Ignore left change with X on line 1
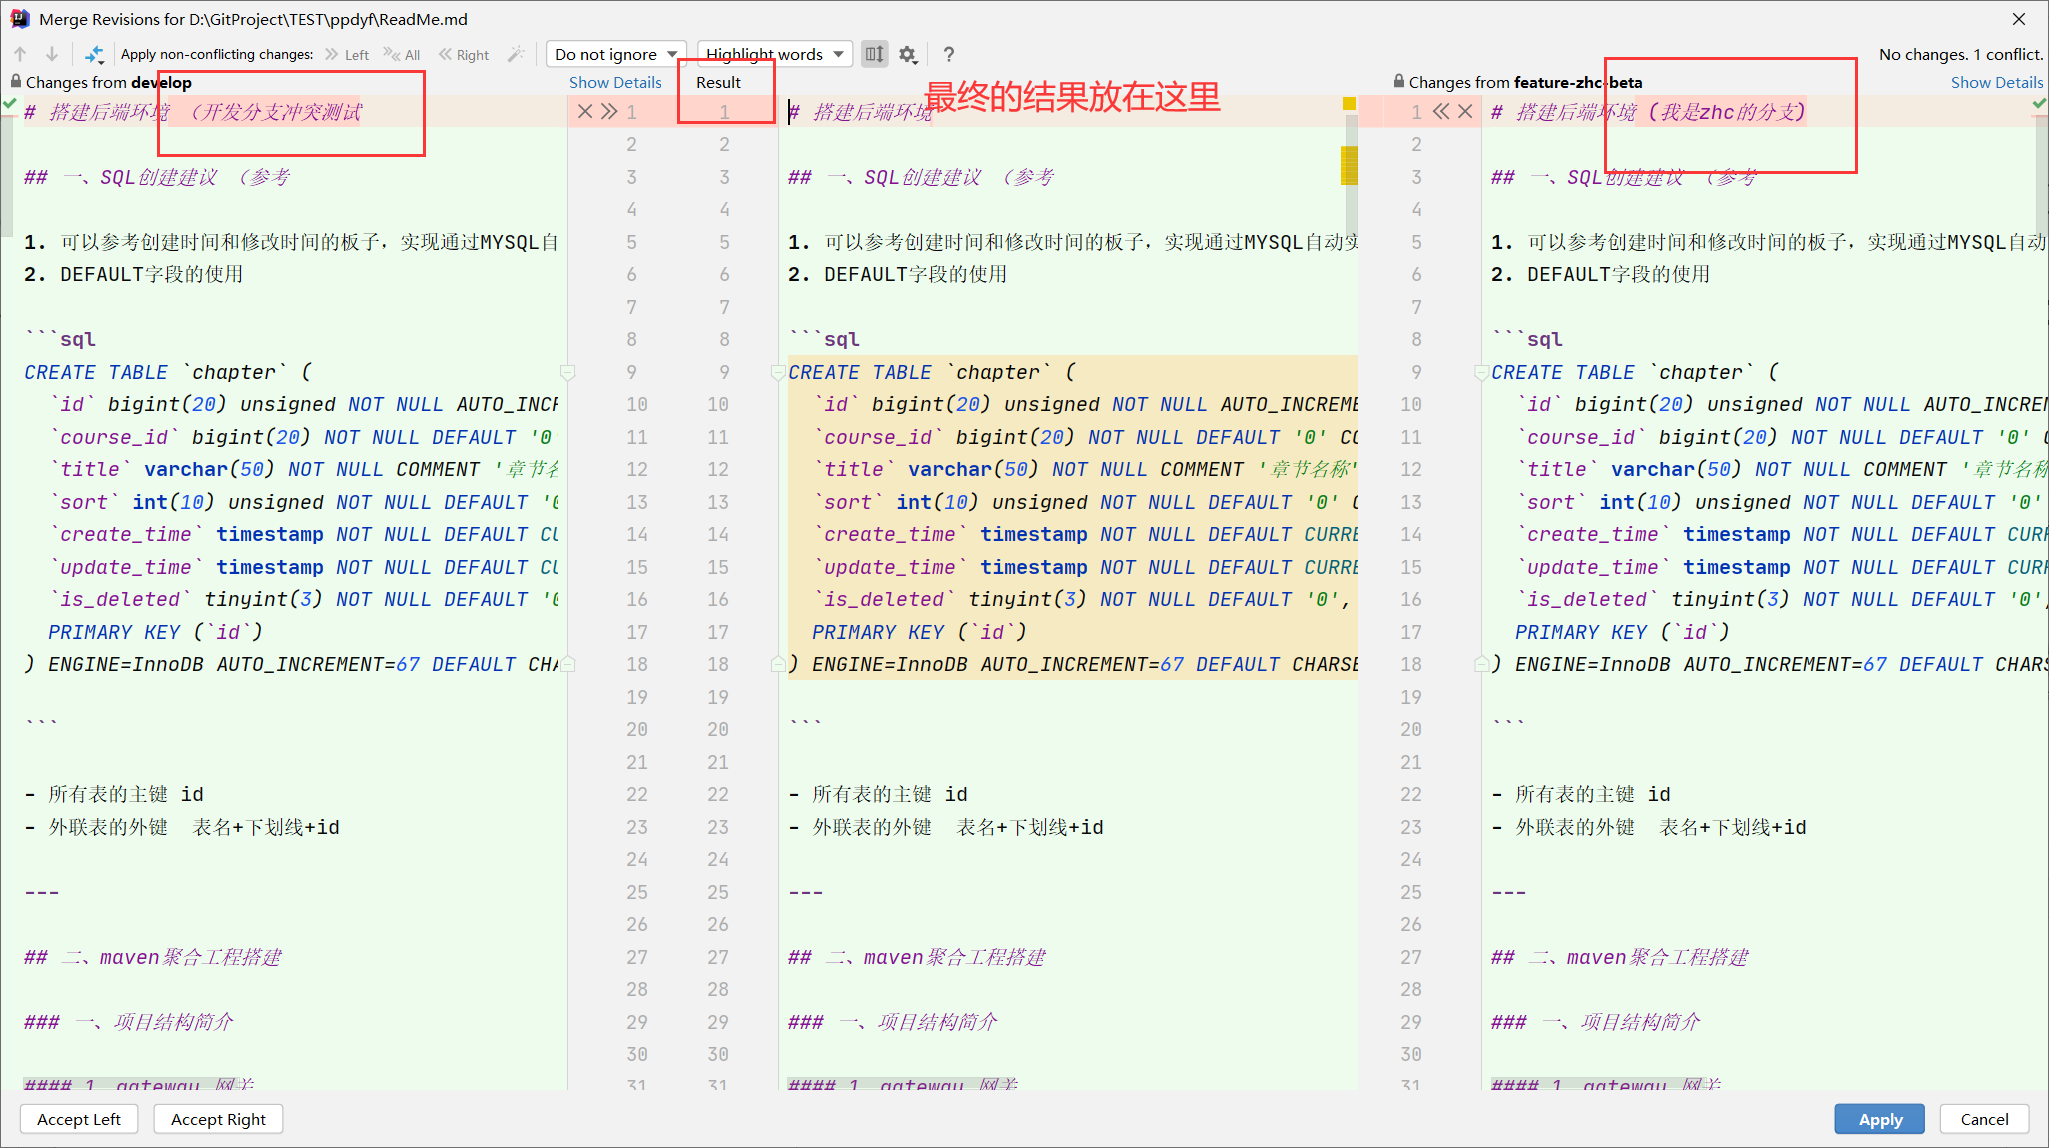 coord(585,111)
